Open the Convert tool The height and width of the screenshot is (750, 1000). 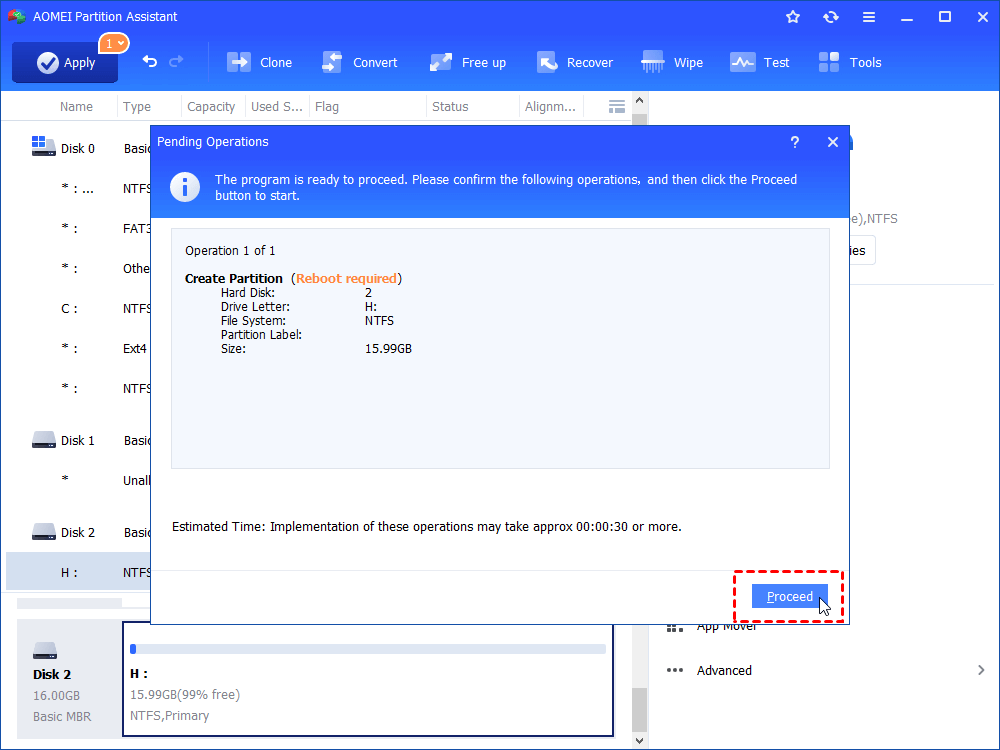(x=360, y=62)
